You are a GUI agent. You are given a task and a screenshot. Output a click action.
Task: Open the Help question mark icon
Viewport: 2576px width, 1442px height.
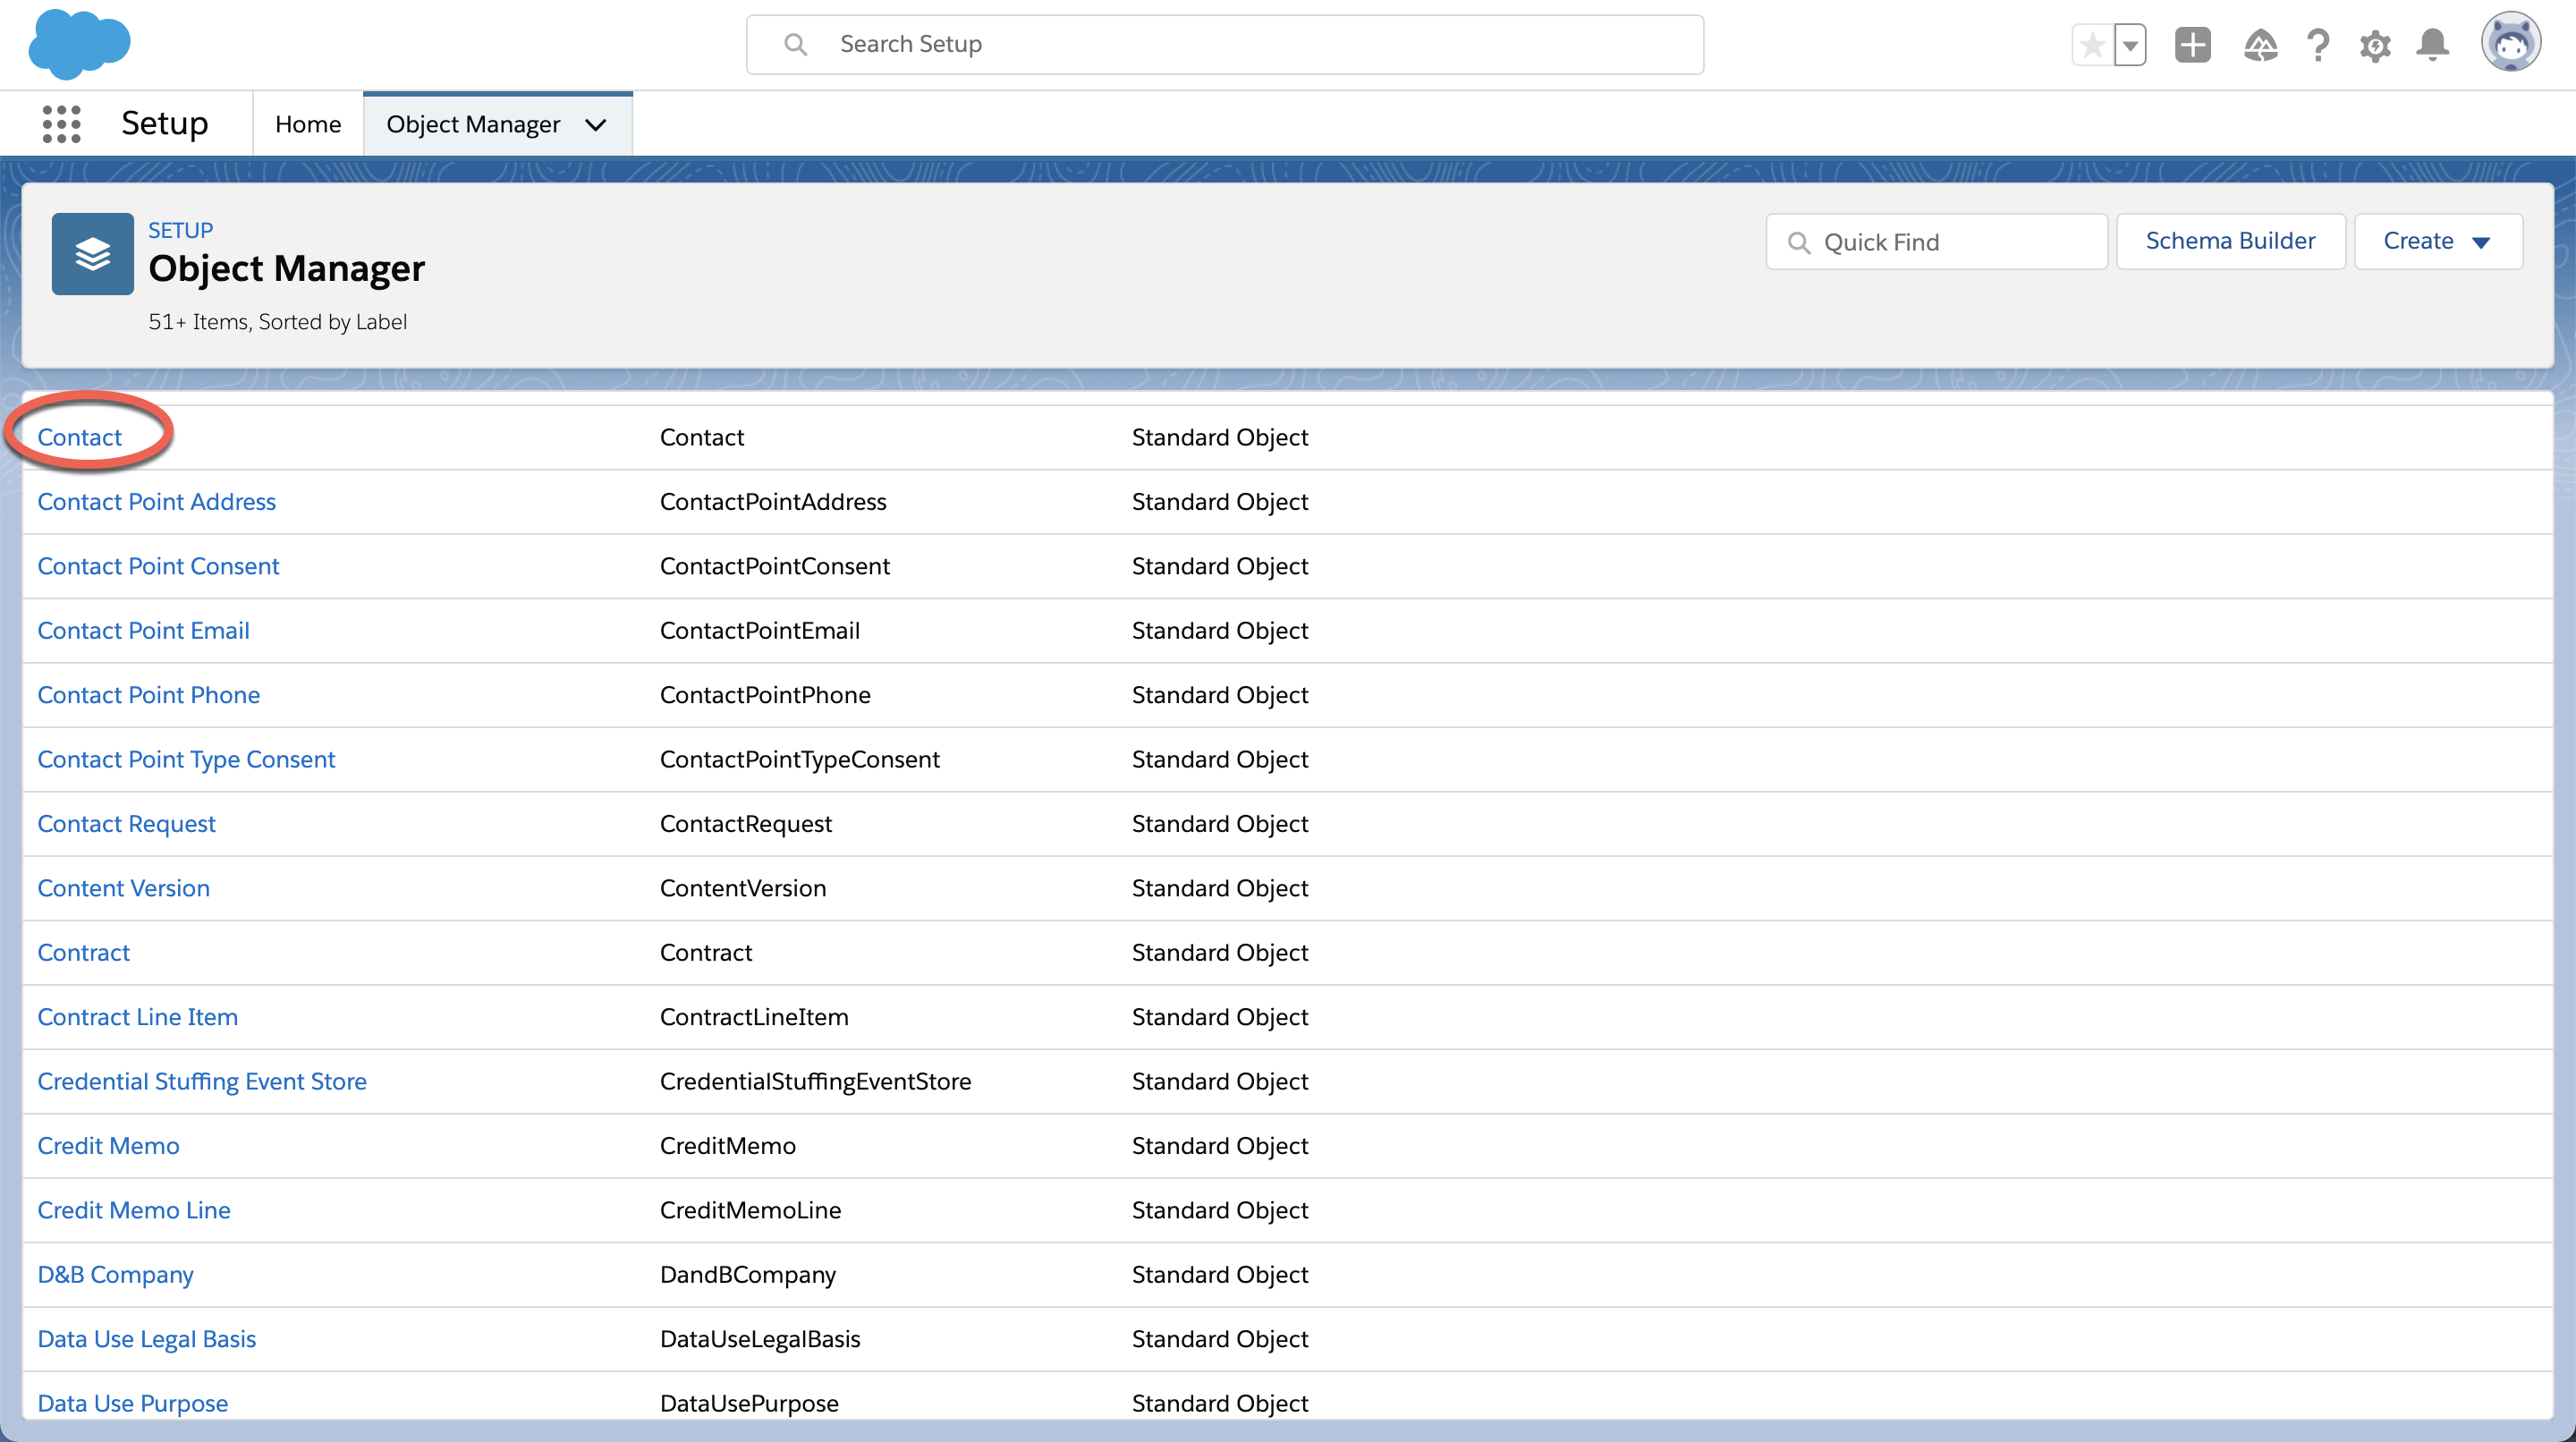(2318, 45)
